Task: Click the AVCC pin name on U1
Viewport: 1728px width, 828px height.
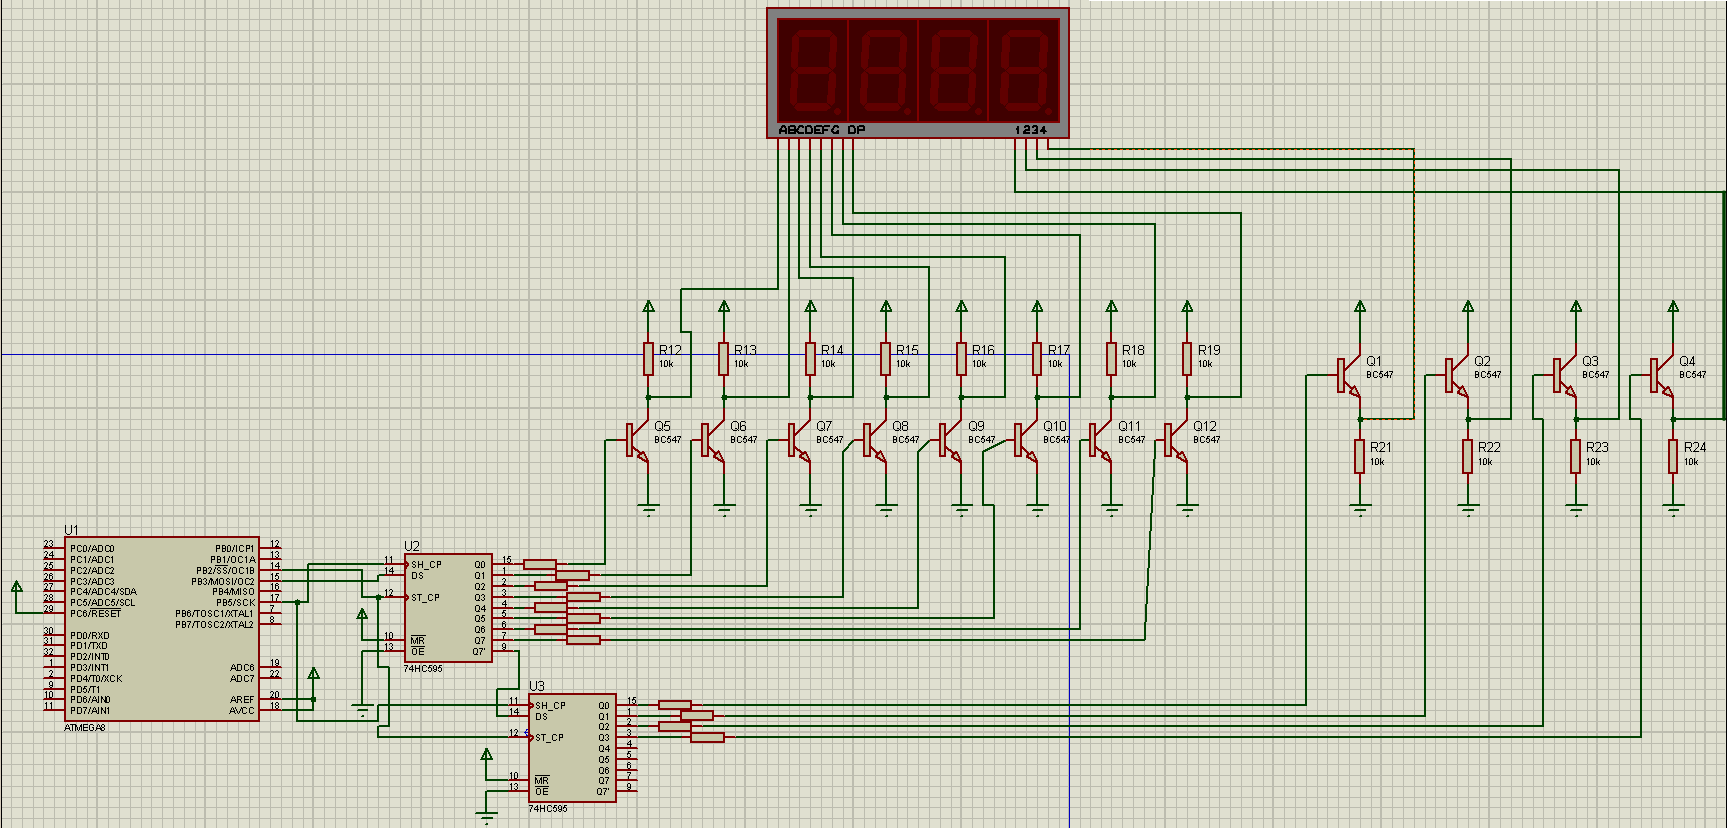Action: click(x=242, y=710)
